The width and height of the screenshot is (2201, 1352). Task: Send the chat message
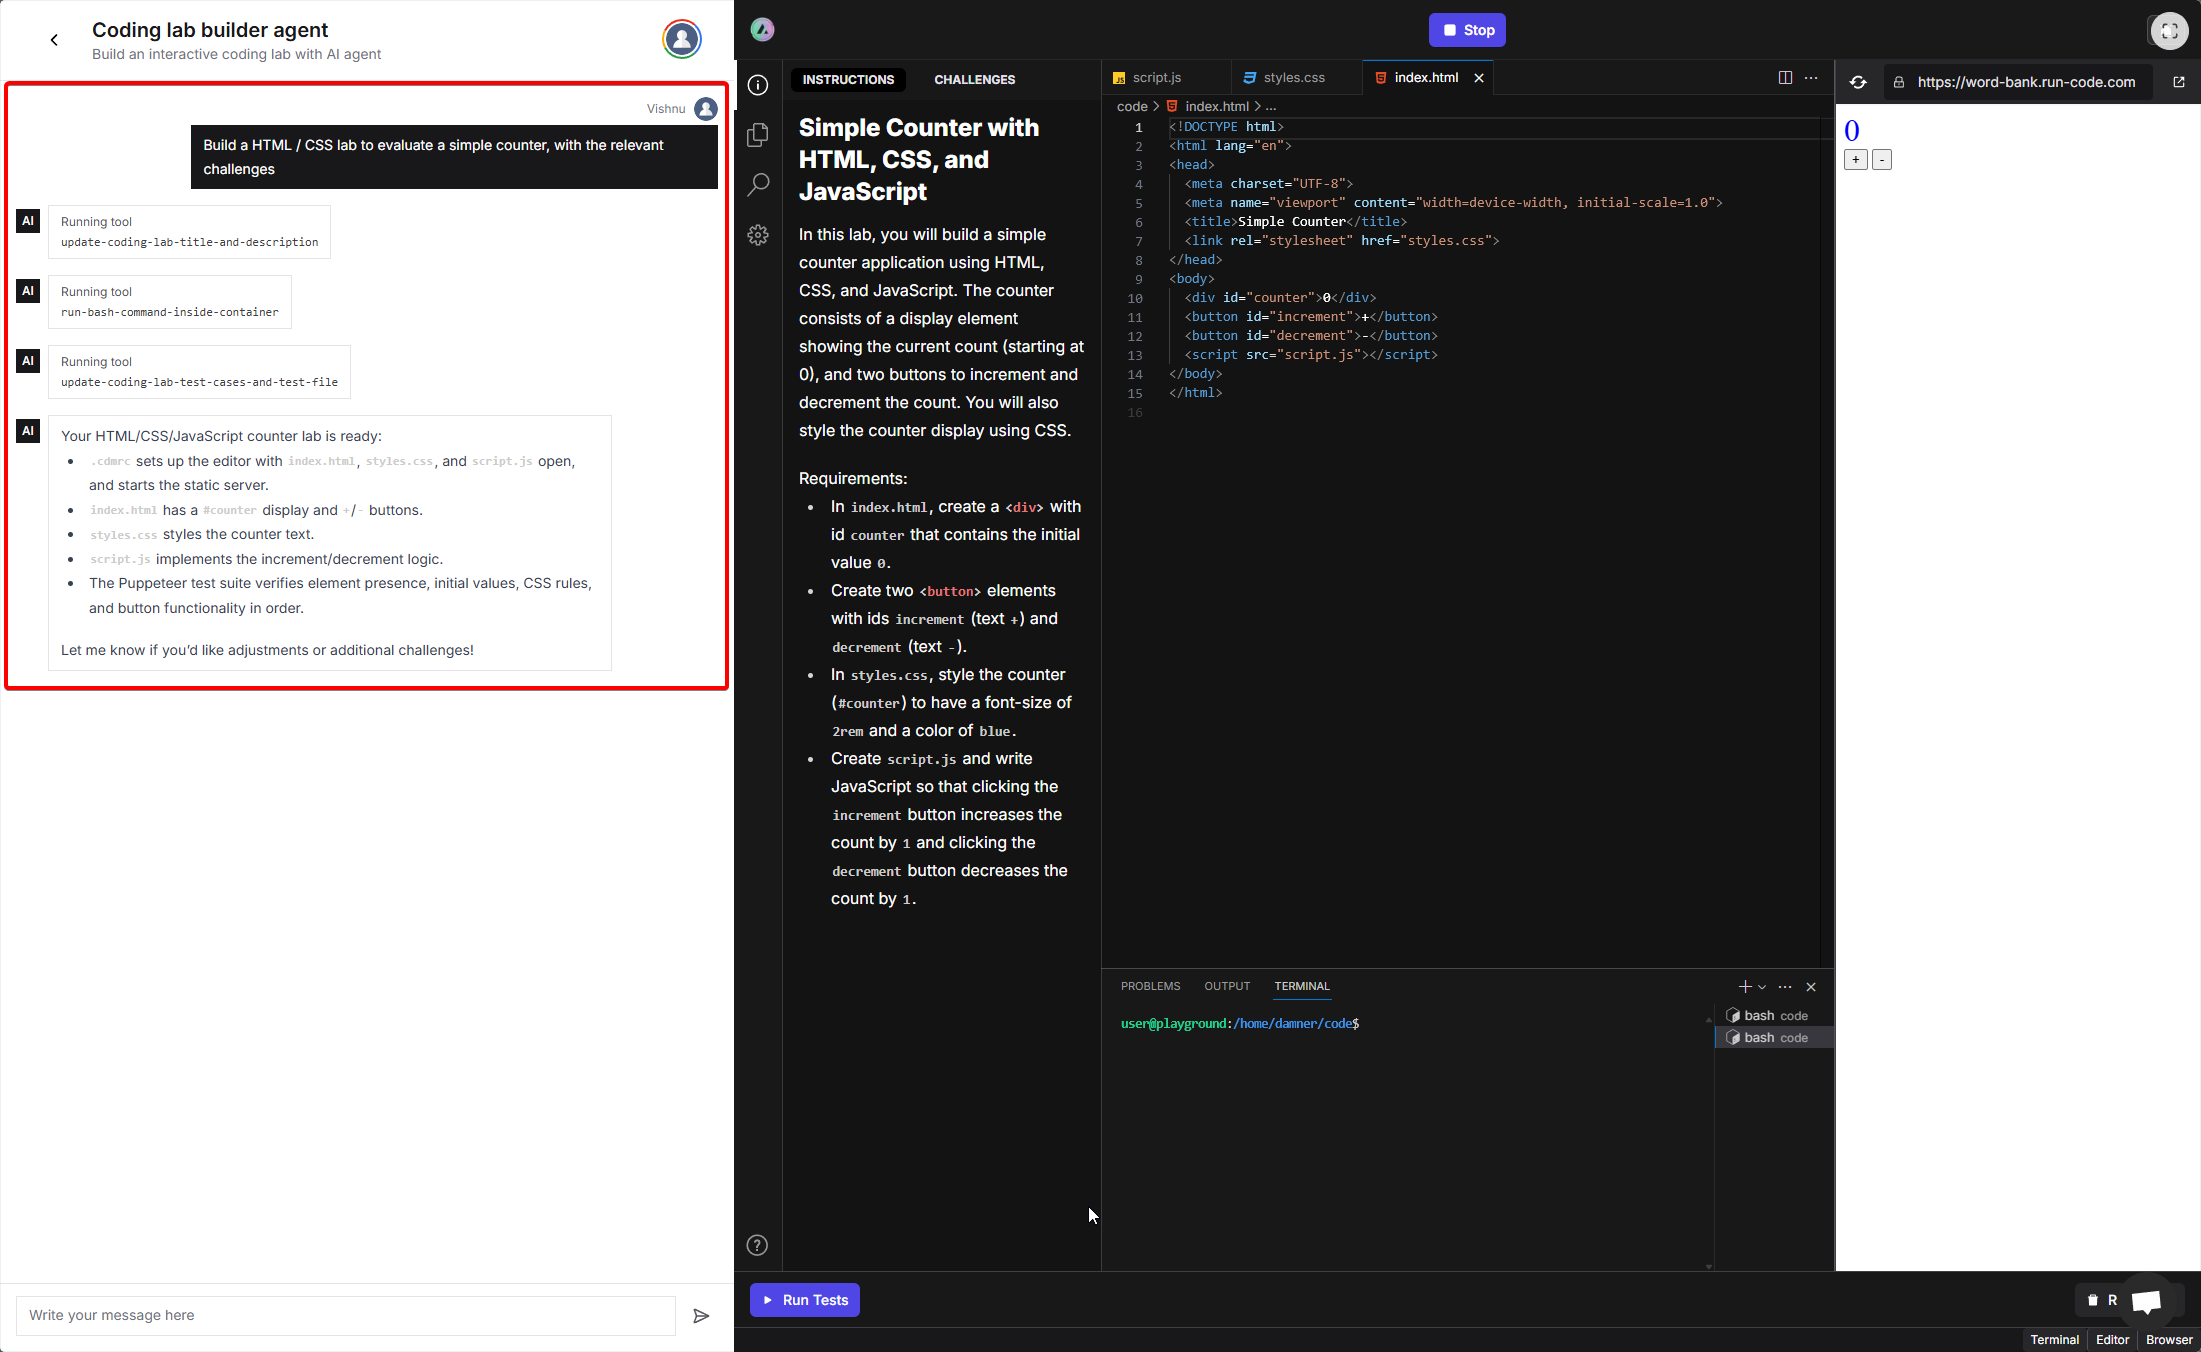tap(701, 1315)
